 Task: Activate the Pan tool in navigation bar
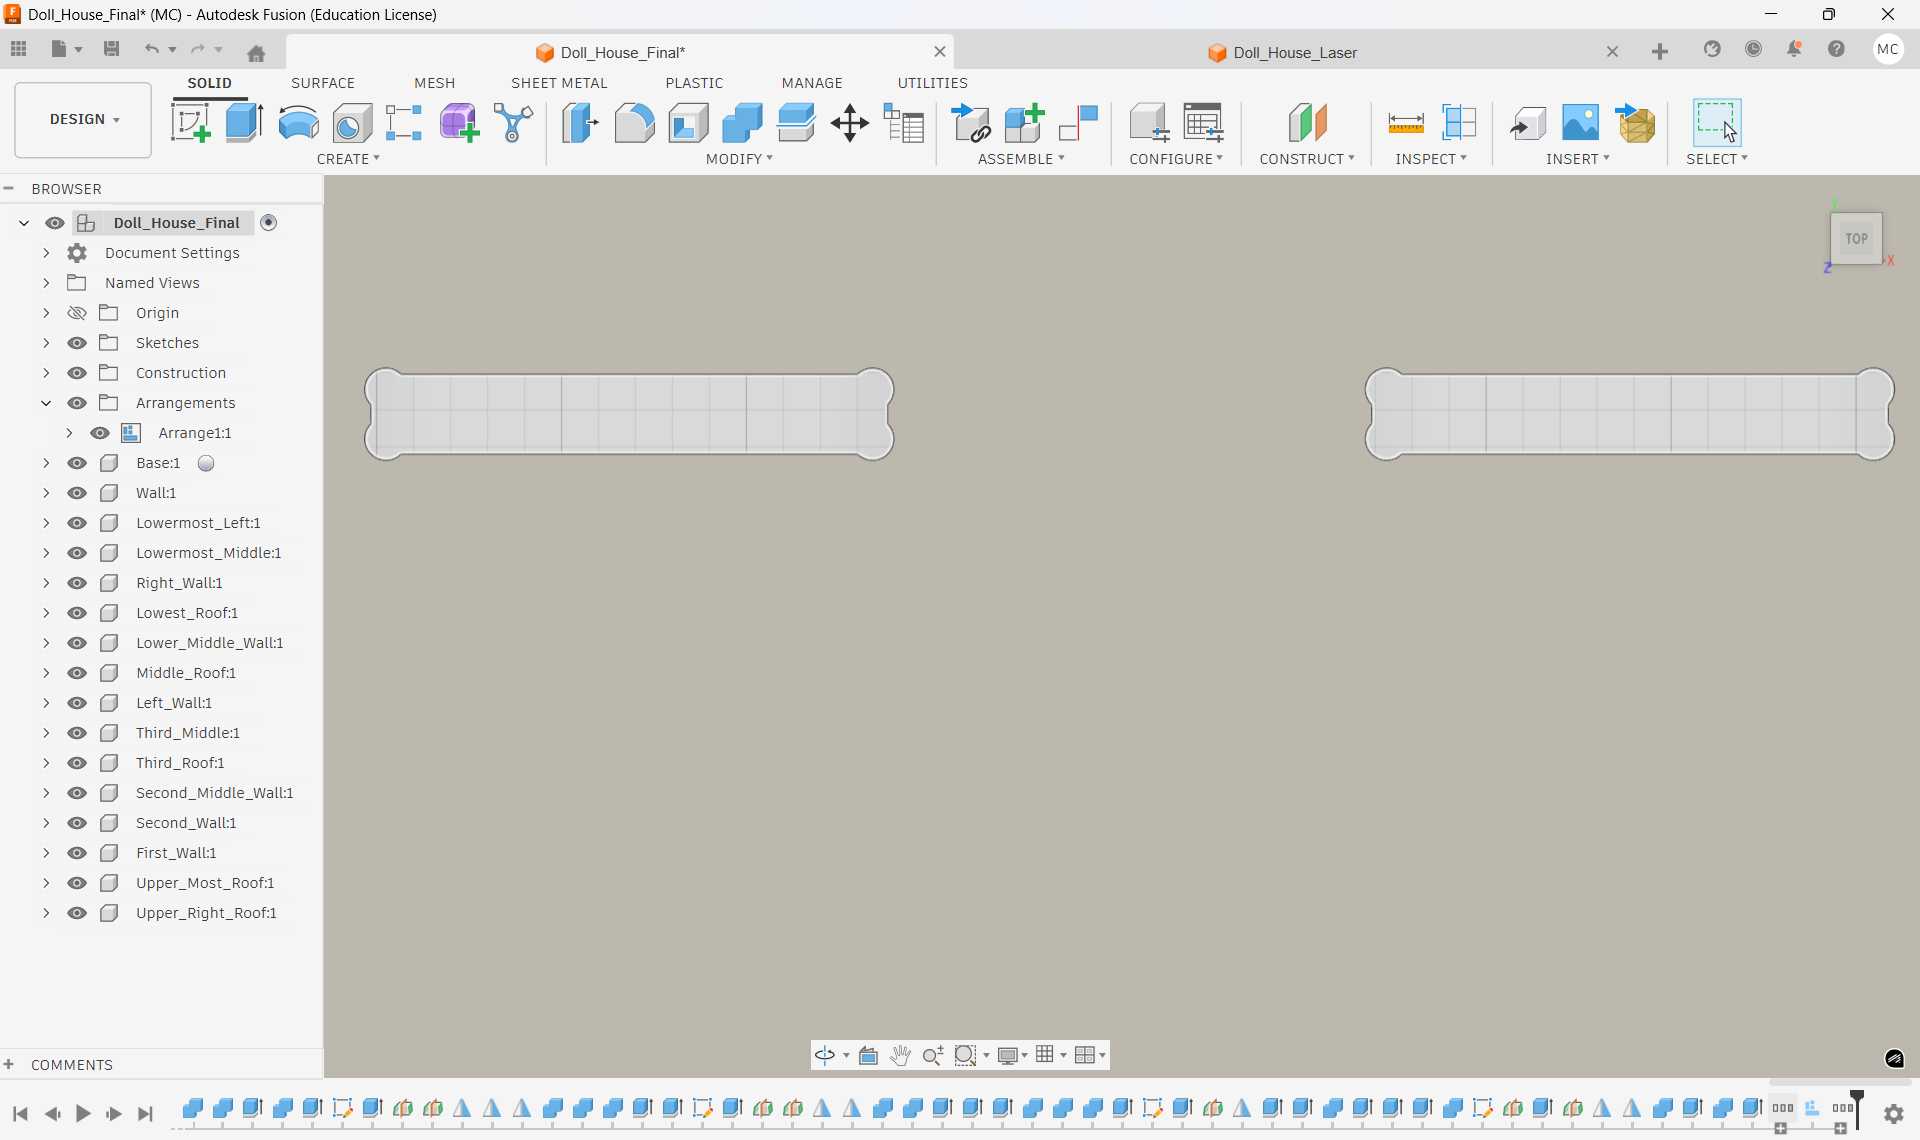tap(901, 1056)
